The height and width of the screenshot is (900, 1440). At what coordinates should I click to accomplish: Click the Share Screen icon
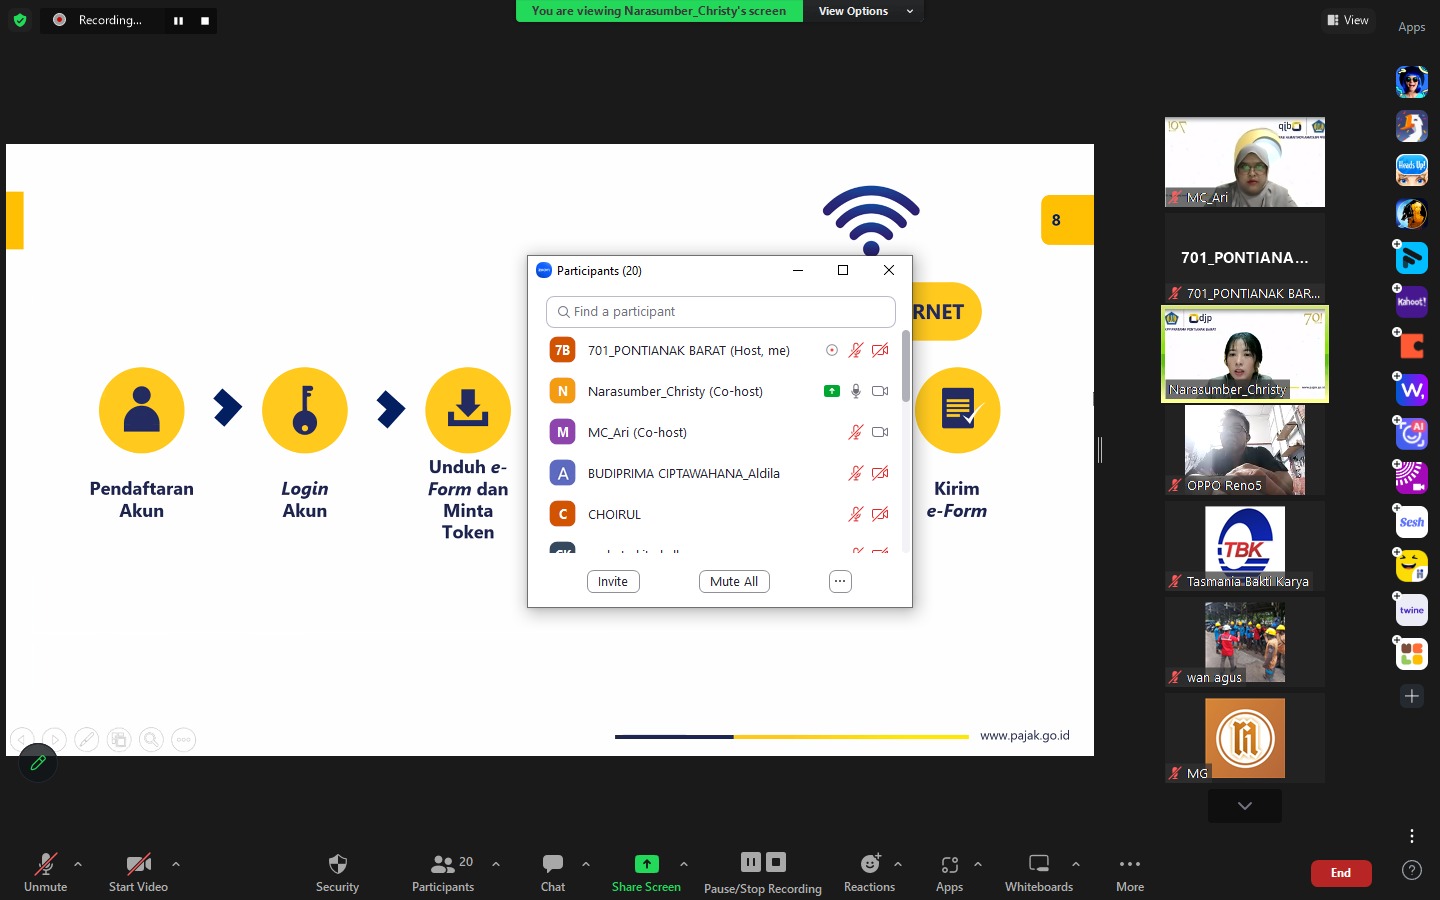(646, 864)
